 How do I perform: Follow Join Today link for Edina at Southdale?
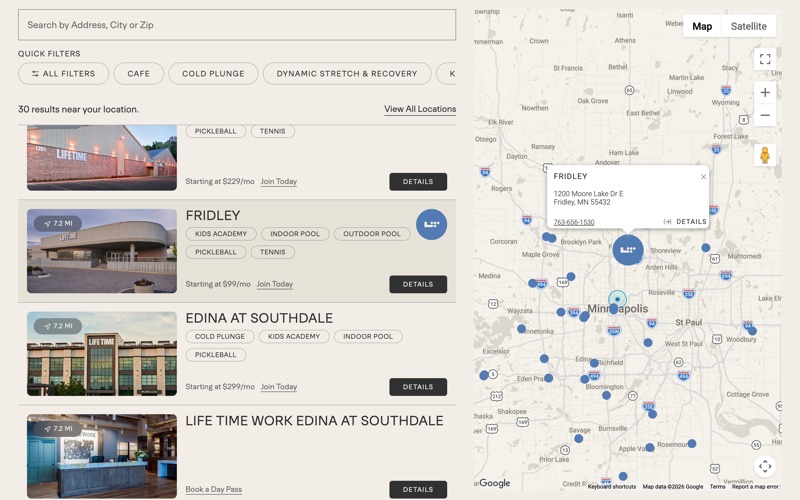click(x=279, y=387)
